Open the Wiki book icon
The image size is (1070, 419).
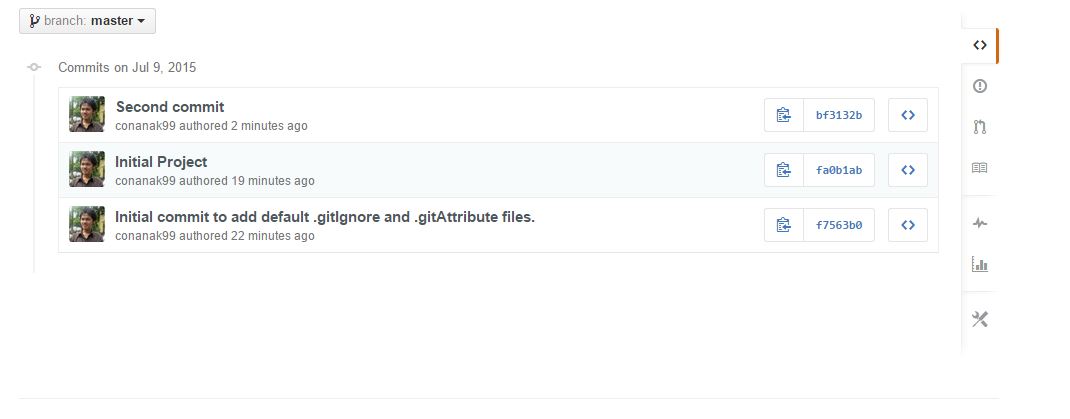(979, 168)
